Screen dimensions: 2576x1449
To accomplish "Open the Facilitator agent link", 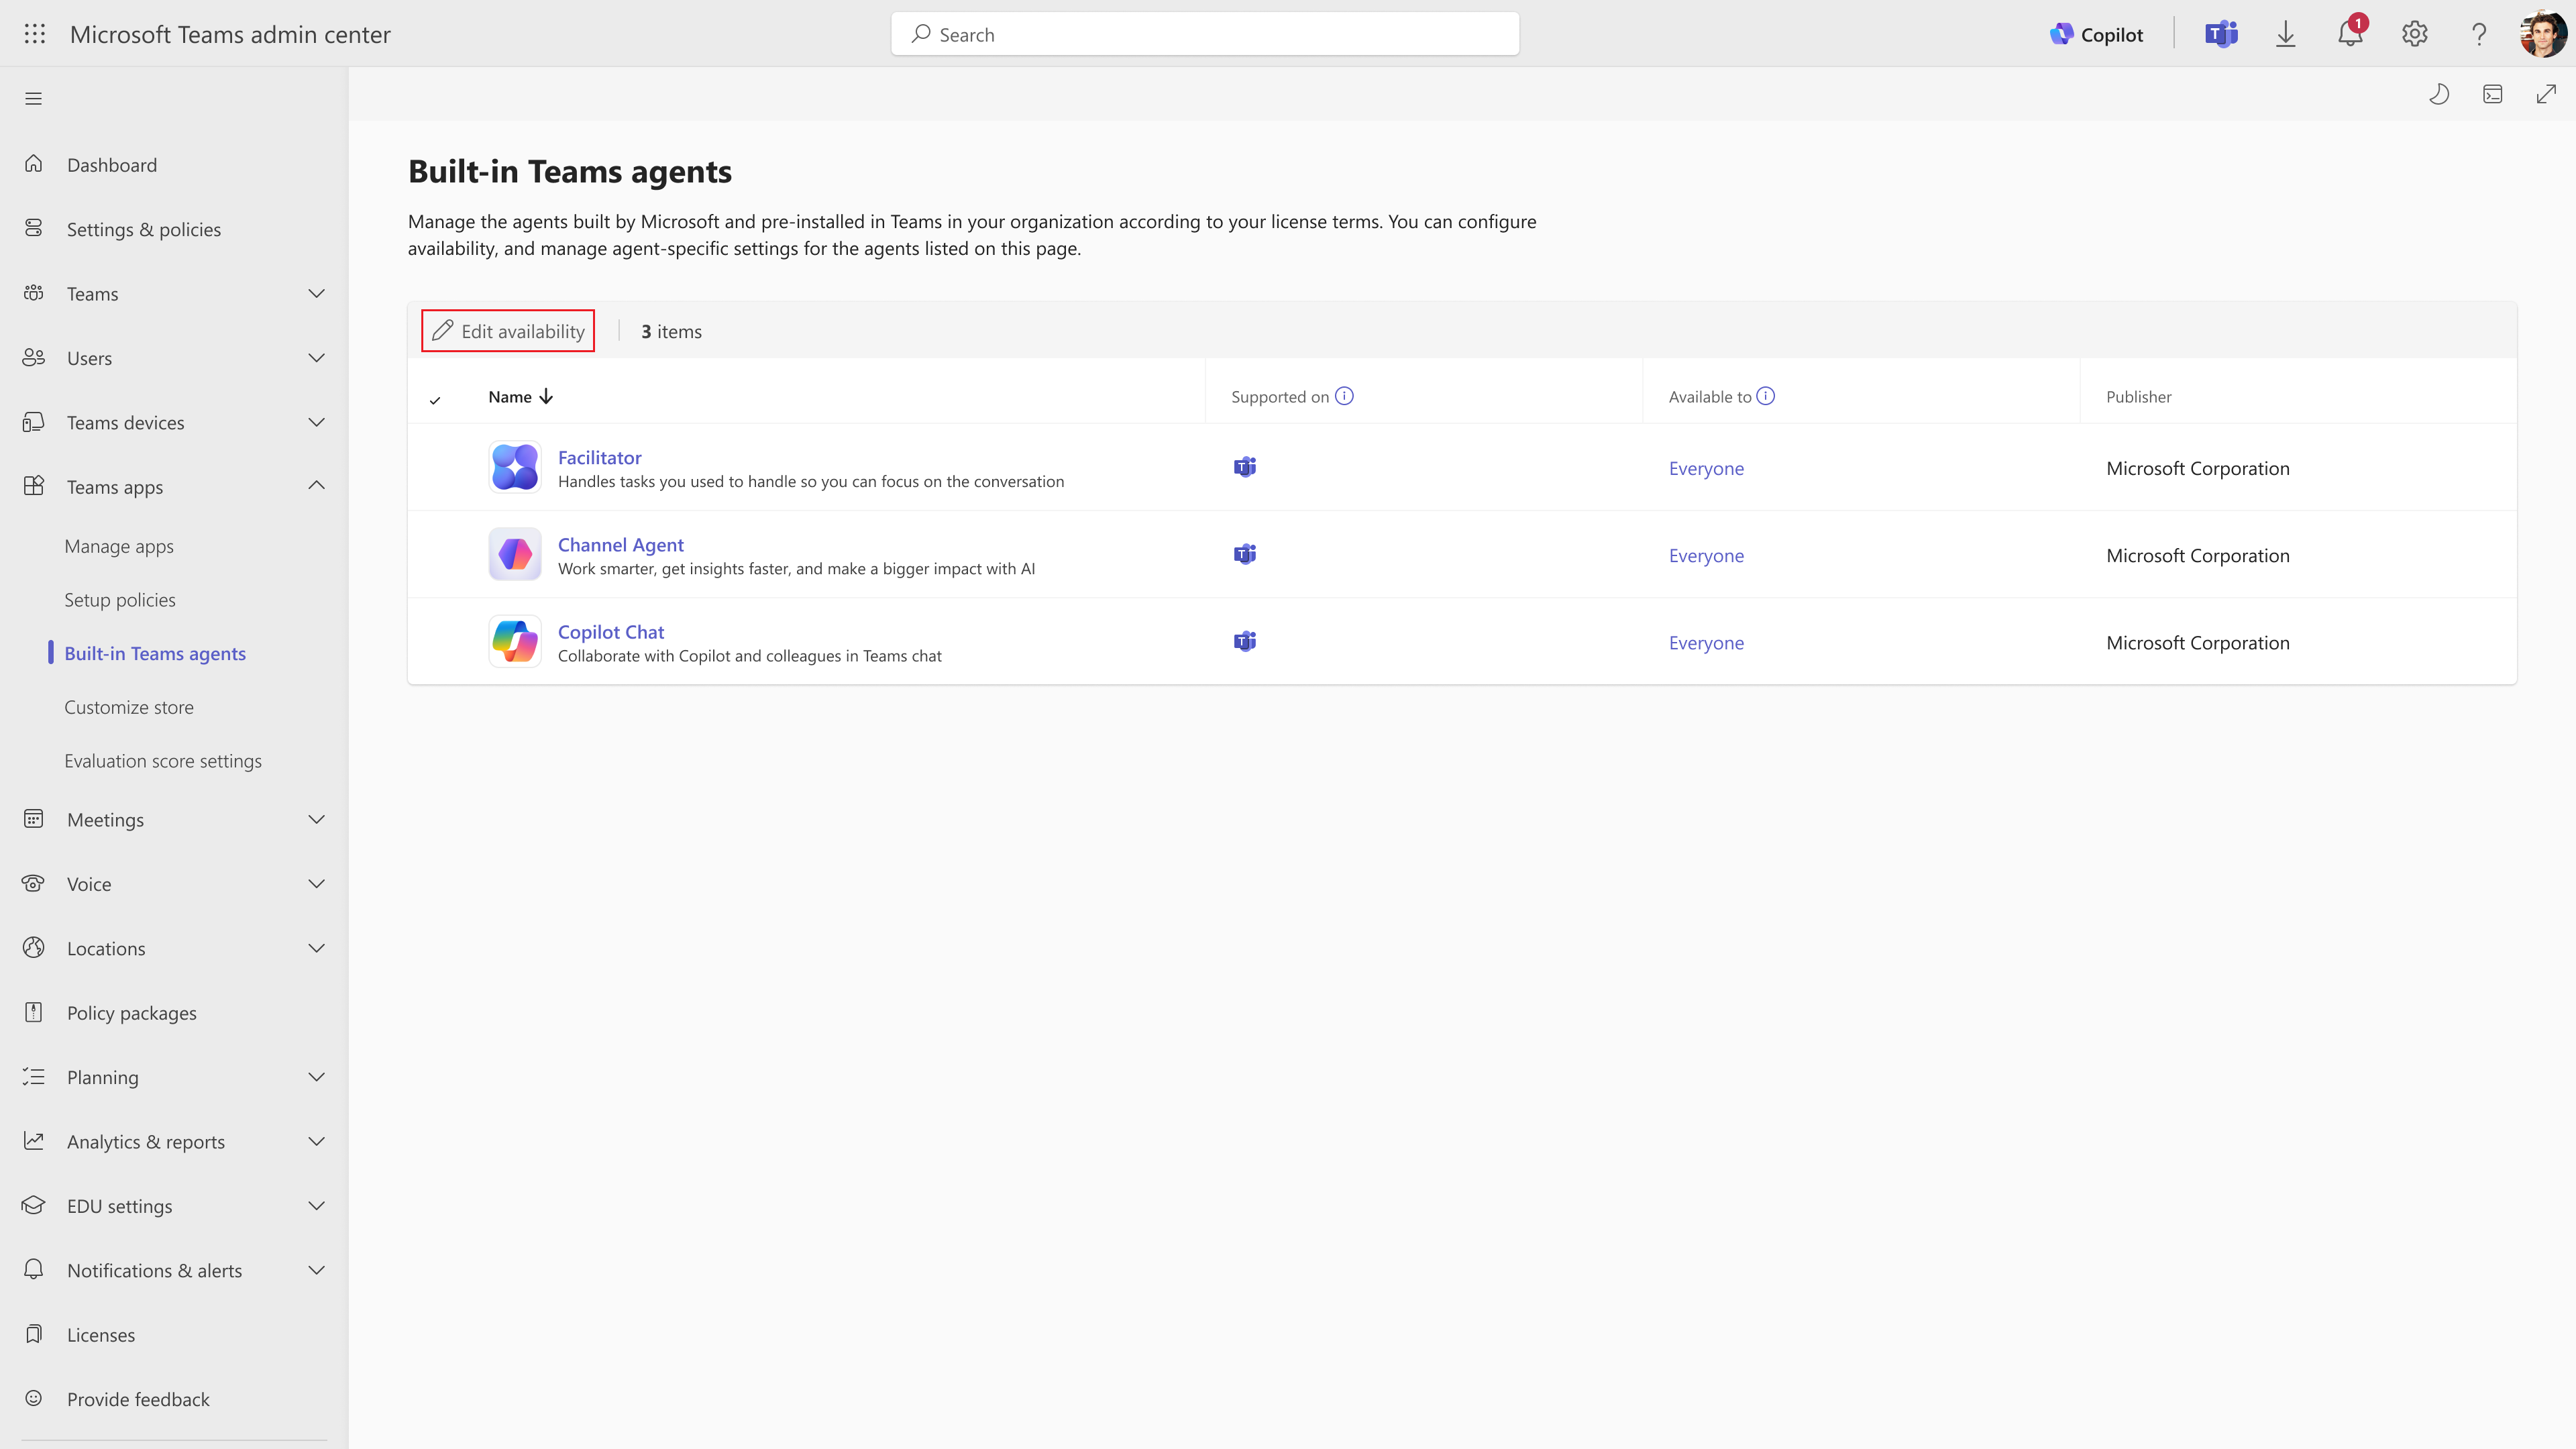I will (599, 457).
